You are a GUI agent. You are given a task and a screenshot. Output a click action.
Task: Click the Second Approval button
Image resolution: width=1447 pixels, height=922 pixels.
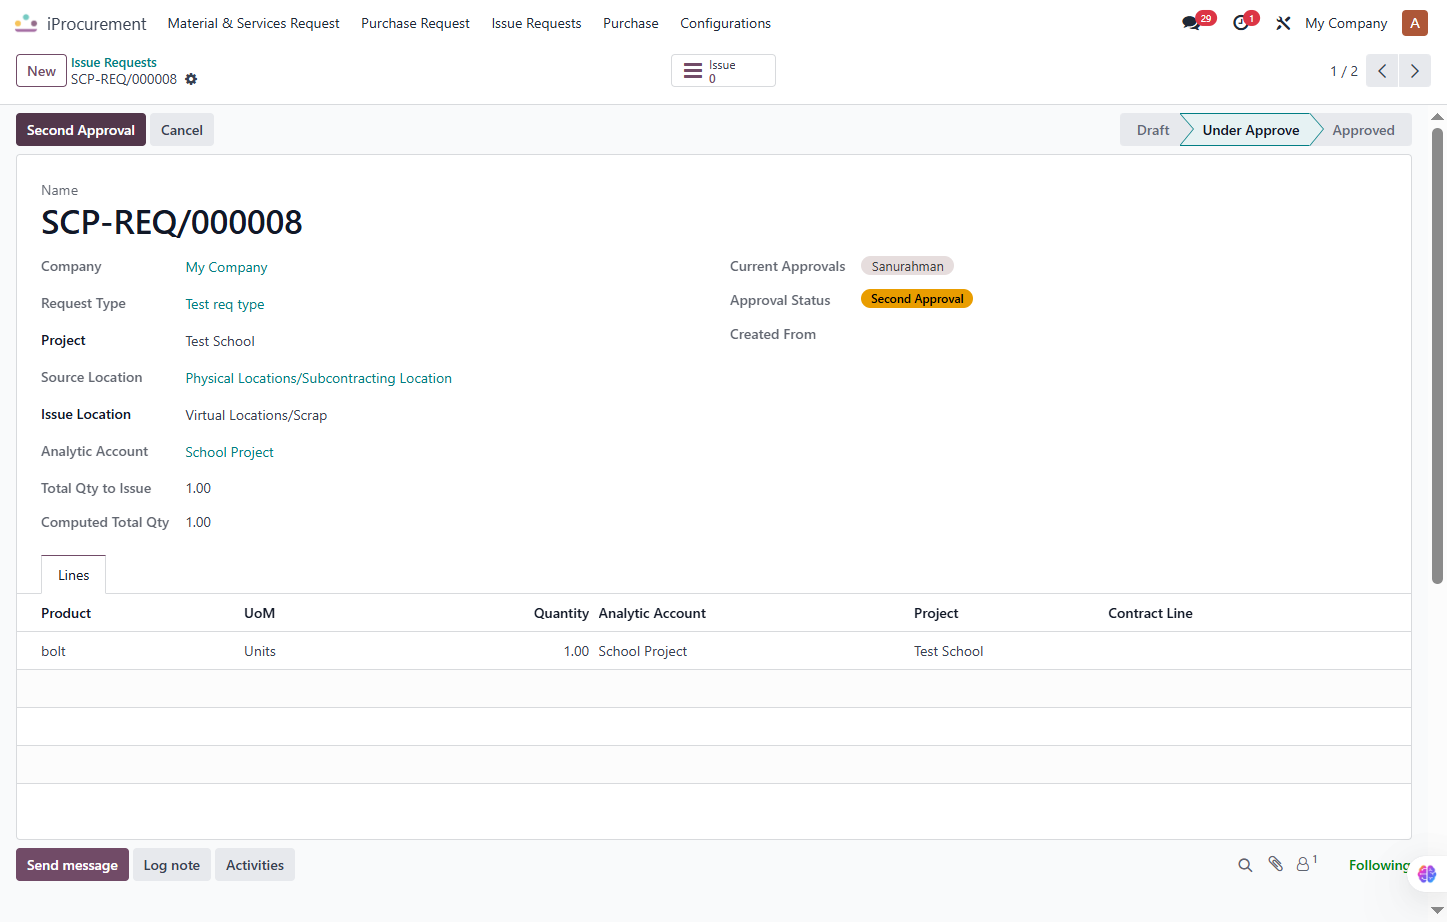[81, 130]
